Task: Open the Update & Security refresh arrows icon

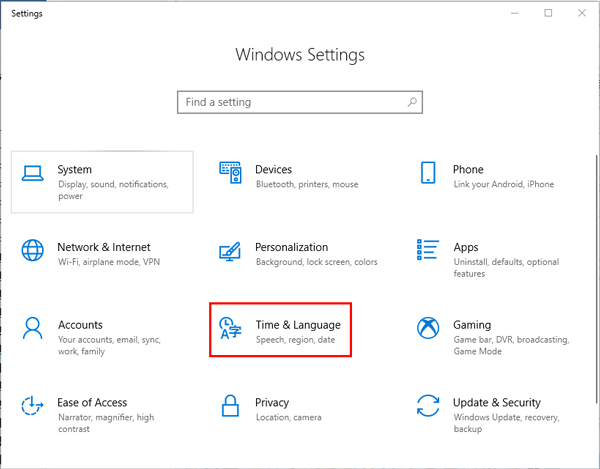Action: coord(428,405)
